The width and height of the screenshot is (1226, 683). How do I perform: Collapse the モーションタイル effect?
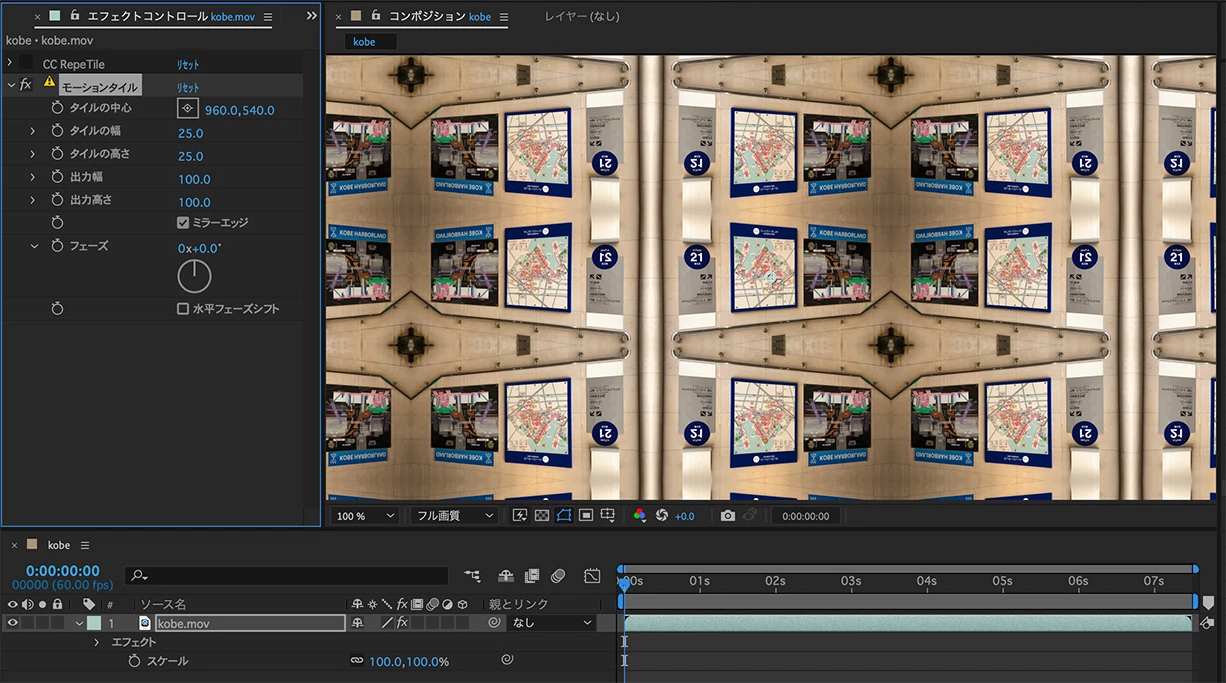[x=11, y=85]
